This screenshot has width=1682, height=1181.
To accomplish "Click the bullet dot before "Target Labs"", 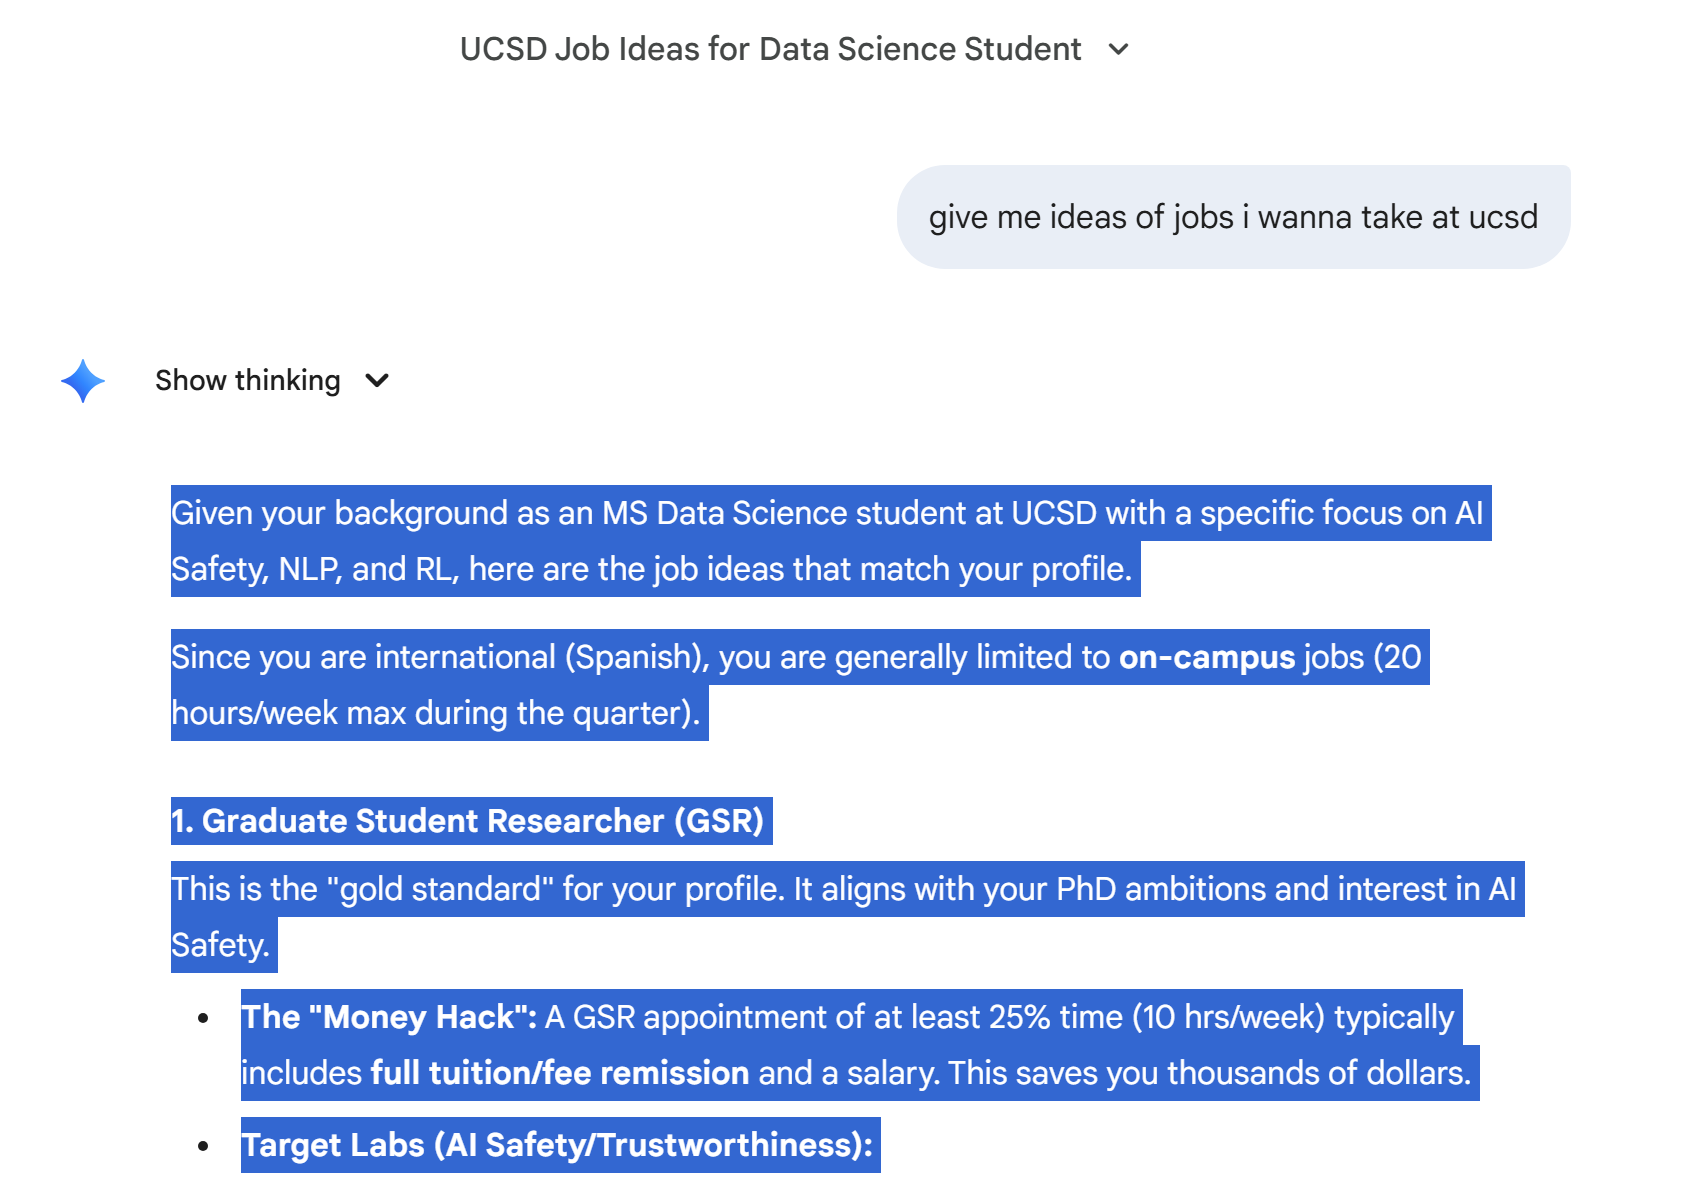I will pyautogui.click(x=203, y=1146).
